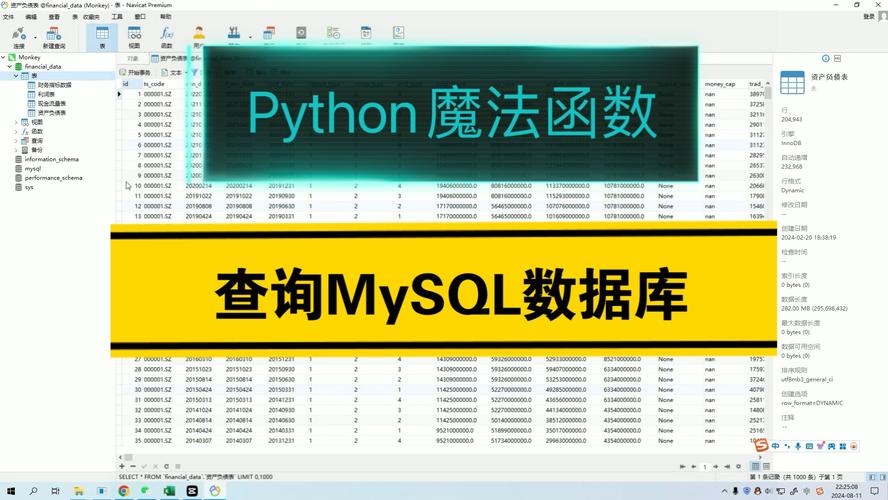The height and width of the screenshot is (500, 888).
Task: Open the Windows Start menu
Action: coord(11,491)
